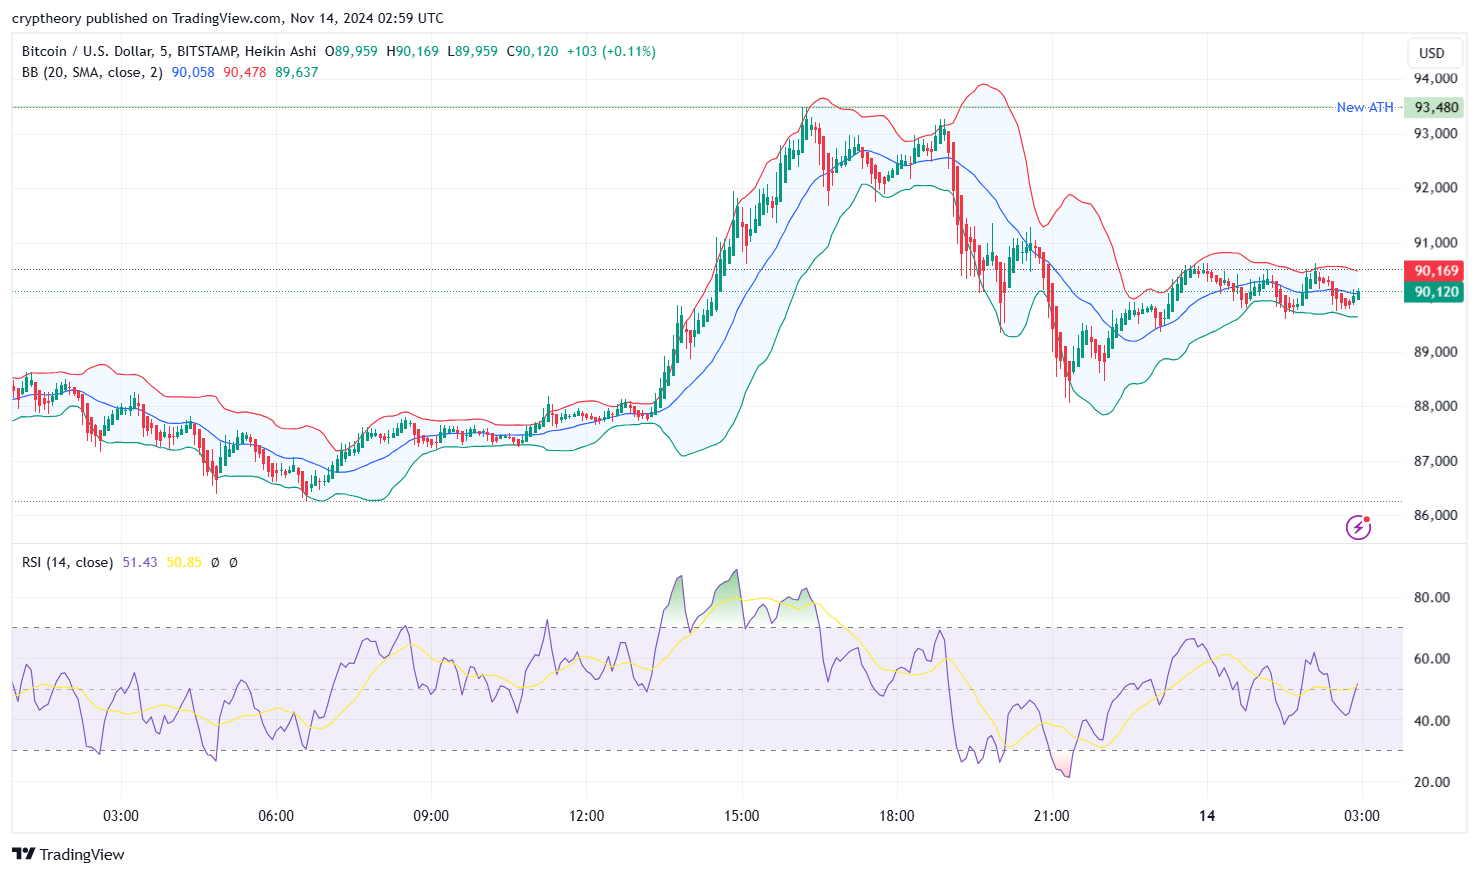Click the 18:00 time axis label
Screen dimensions: 1479x875
[896, 816]
